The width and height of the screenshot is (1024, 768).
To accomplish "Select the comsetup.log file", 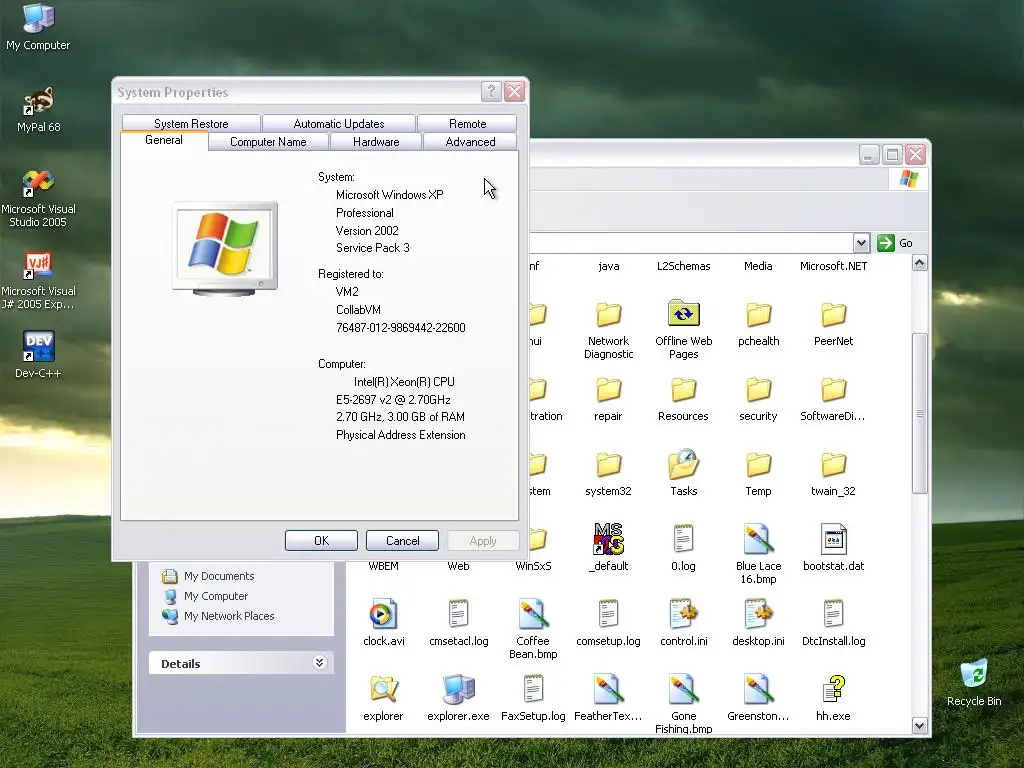I will point(608,622).
